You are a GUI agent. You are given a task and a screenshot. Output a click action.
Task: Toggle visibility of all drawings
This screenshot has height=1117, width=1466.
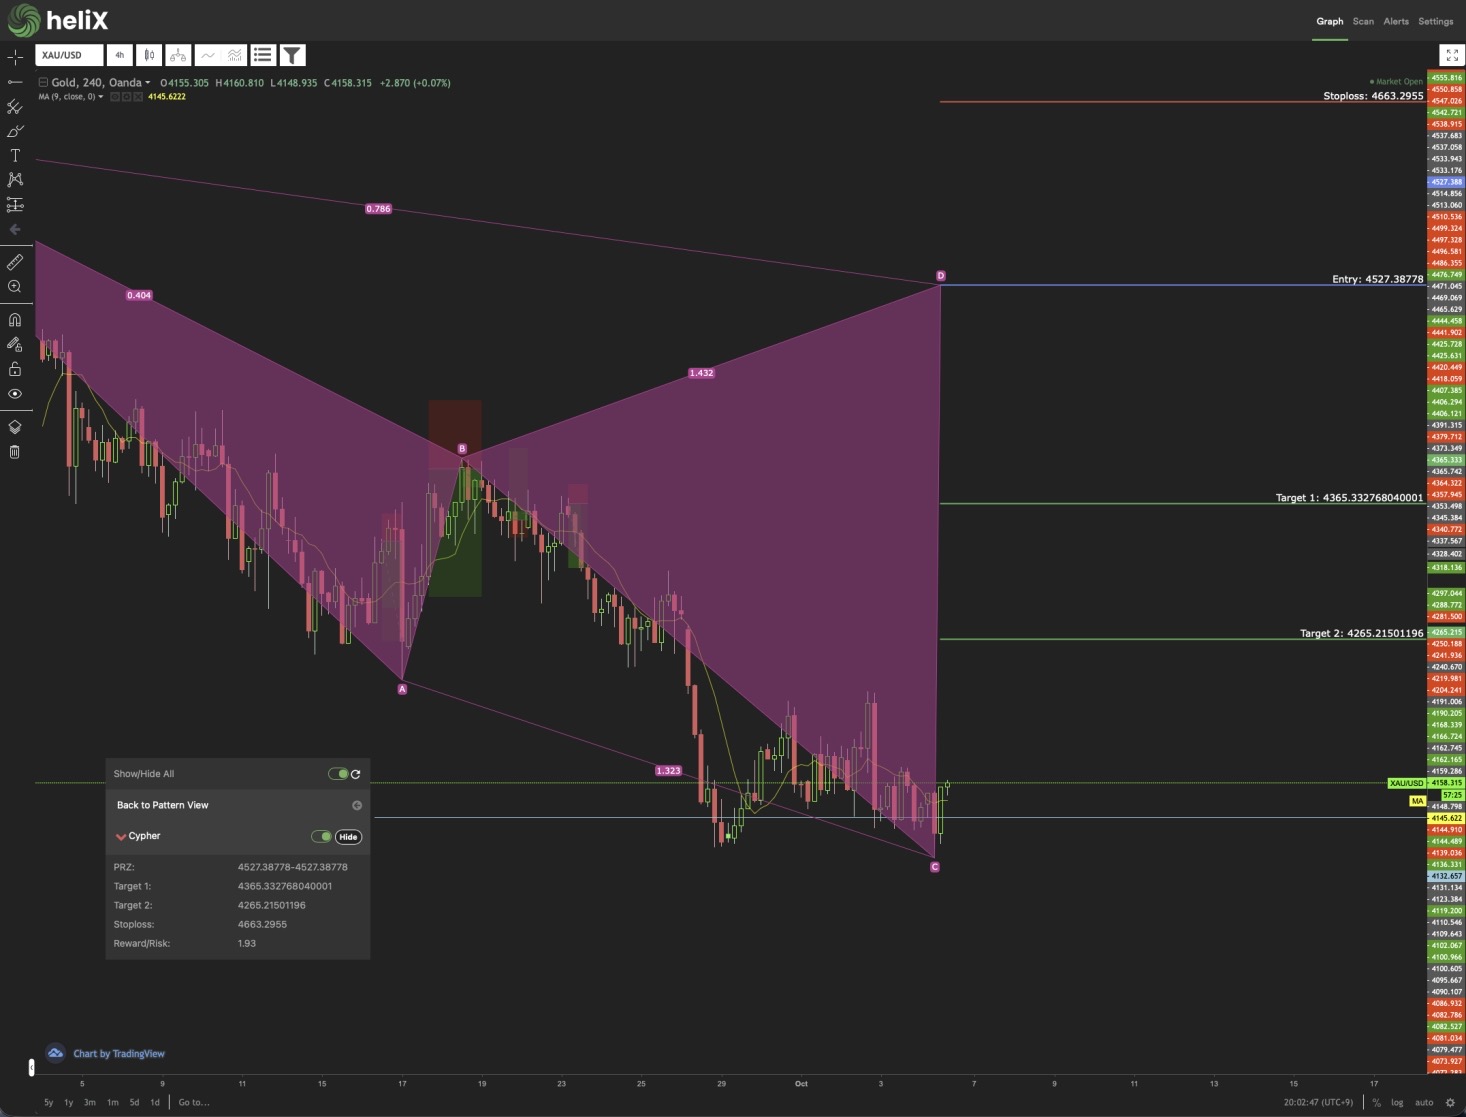tap(15, 394)
